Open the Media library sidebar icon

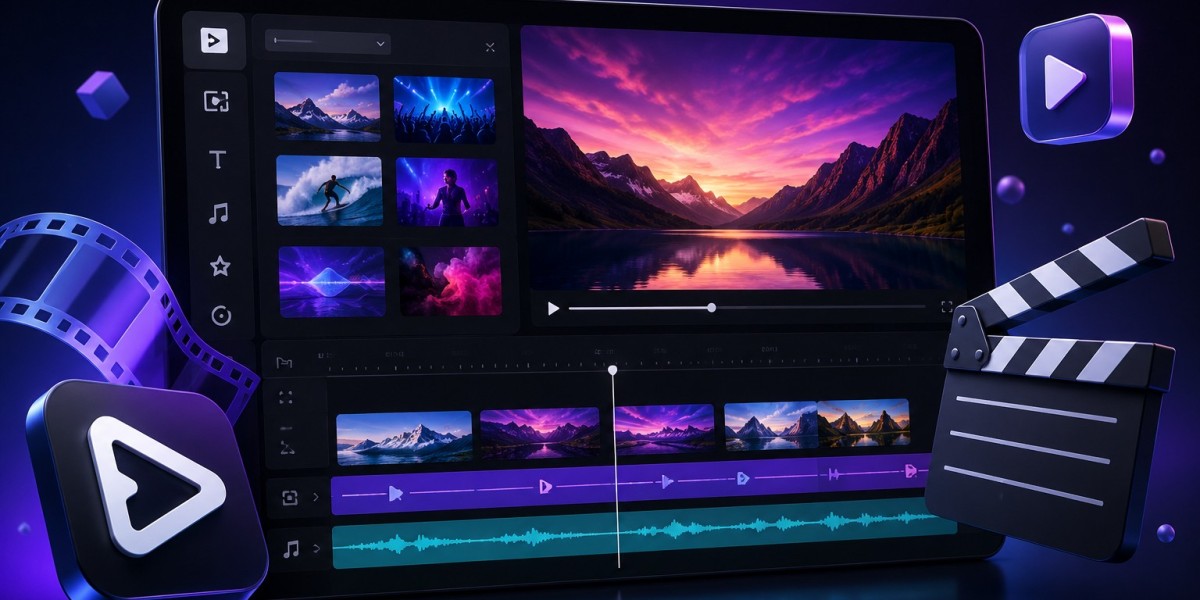216,101
